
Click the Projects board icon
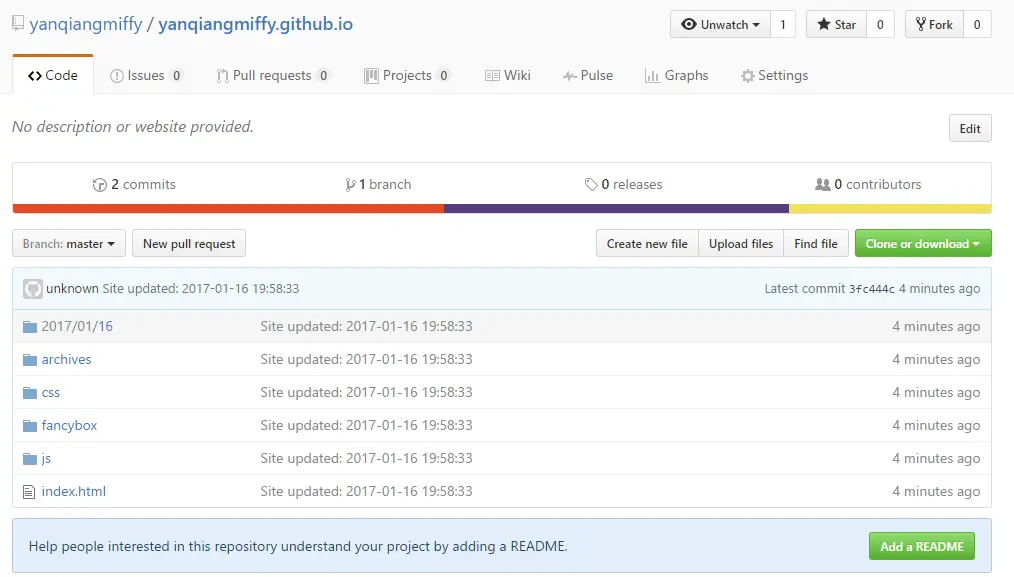[x=371, y=76]
